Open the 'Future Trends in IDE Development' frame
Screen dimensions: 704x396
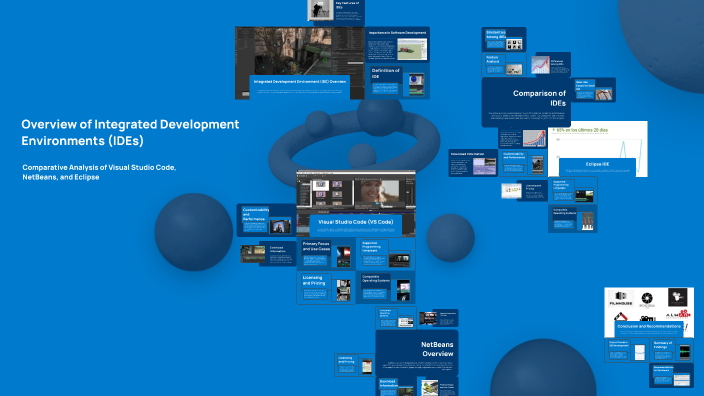click(626, 350)
